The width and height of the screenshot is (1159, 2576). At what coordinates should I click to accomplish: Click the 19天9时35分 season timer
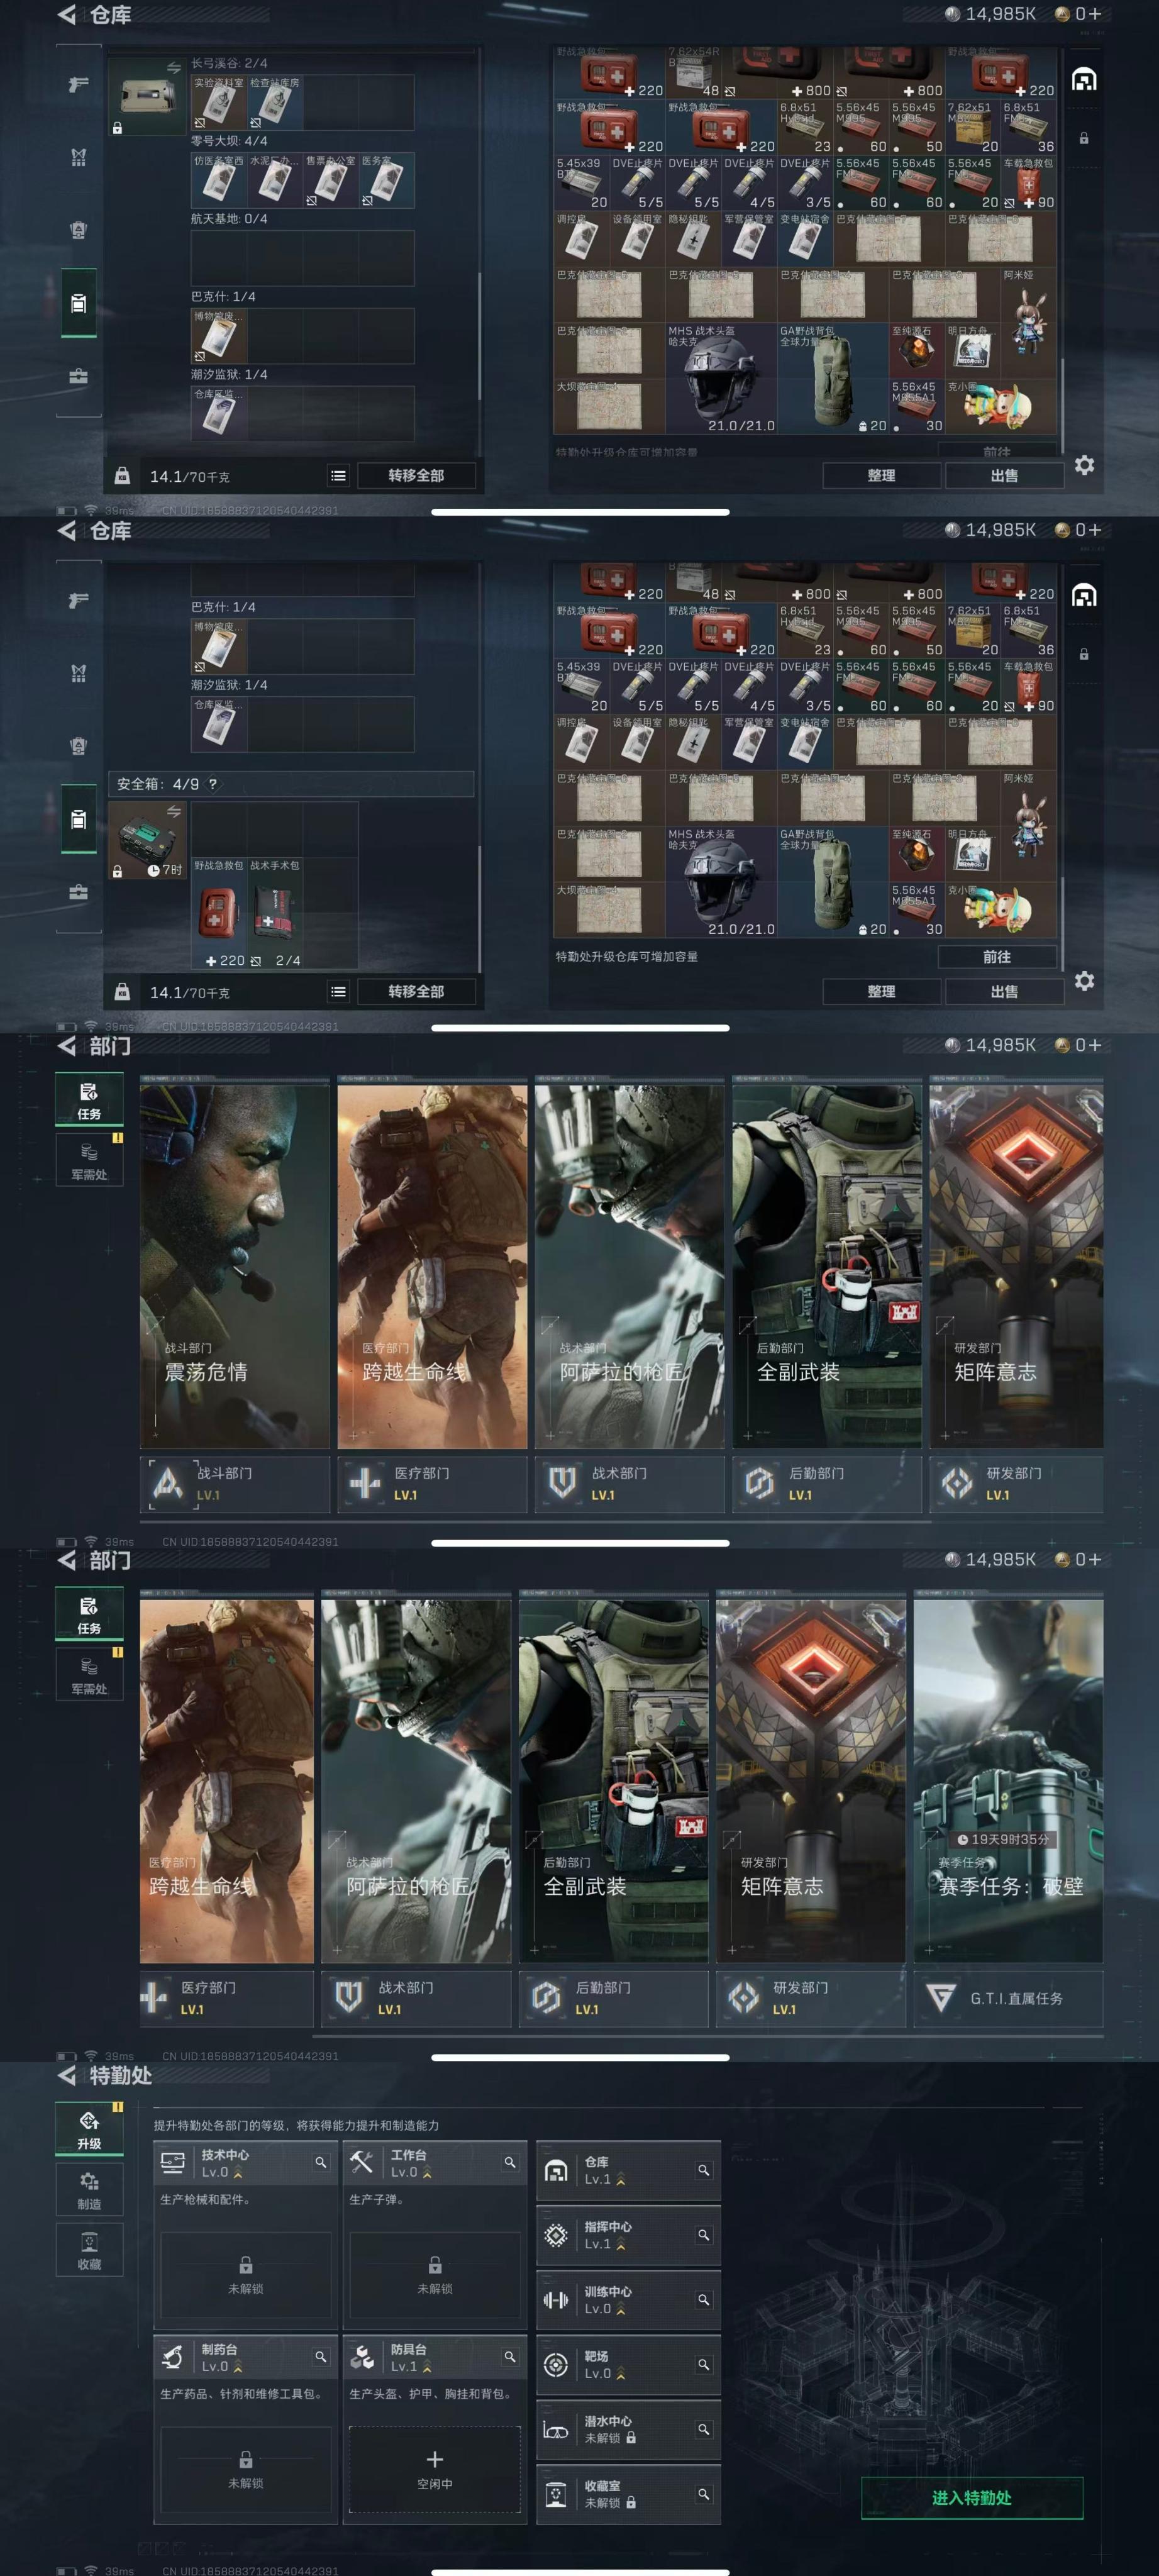pos(1003,1839)
